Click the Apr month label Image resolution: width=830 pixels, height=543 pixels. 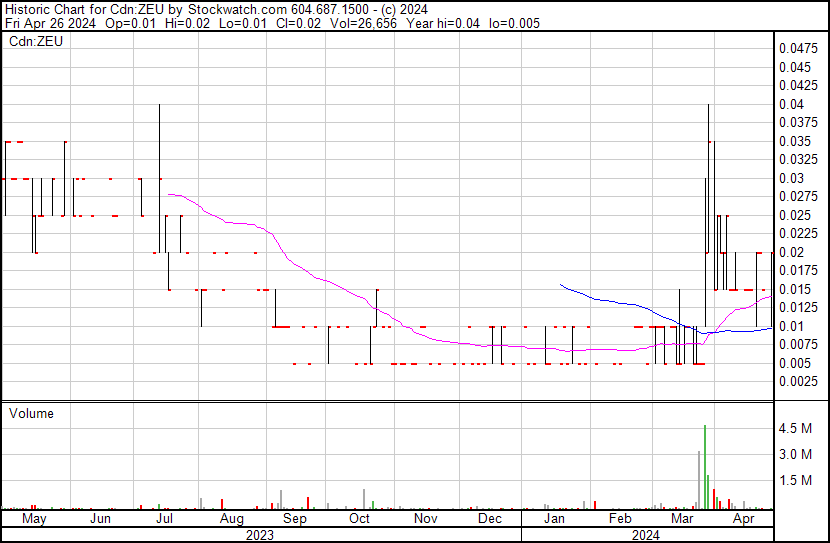(743, 519)
